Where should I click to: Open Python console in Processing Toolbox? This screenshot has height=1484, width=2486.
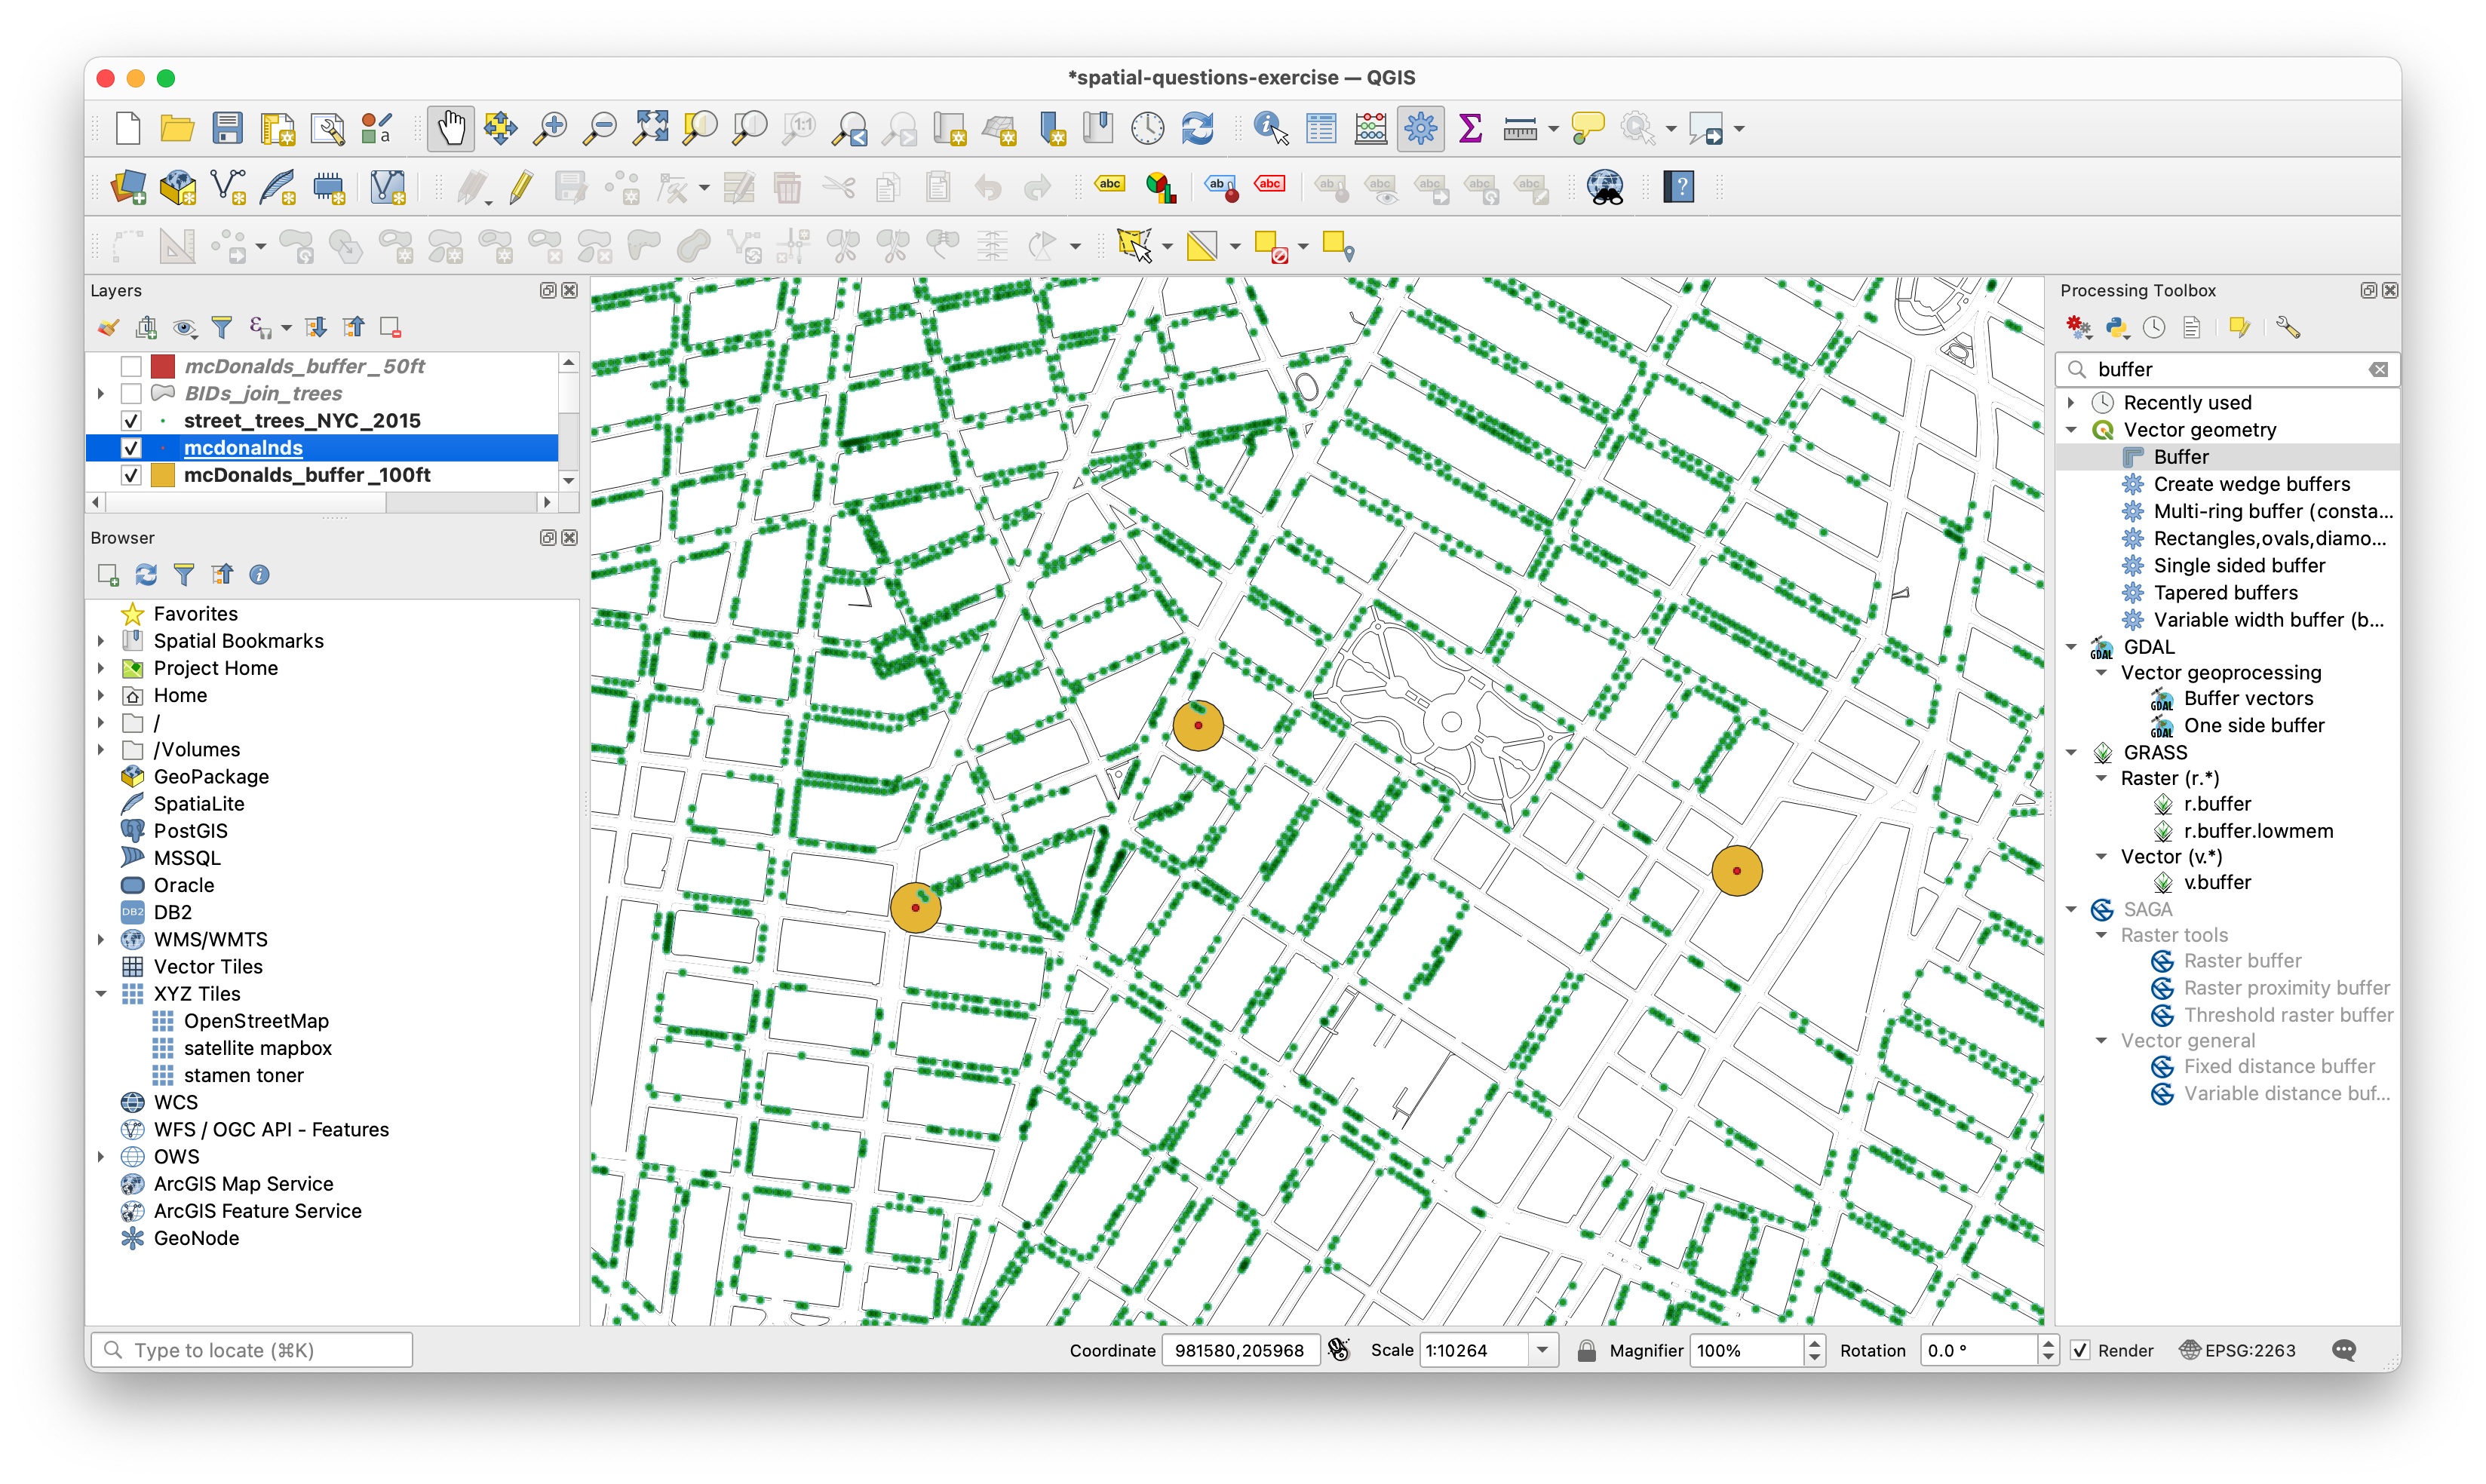point(2117,328)
